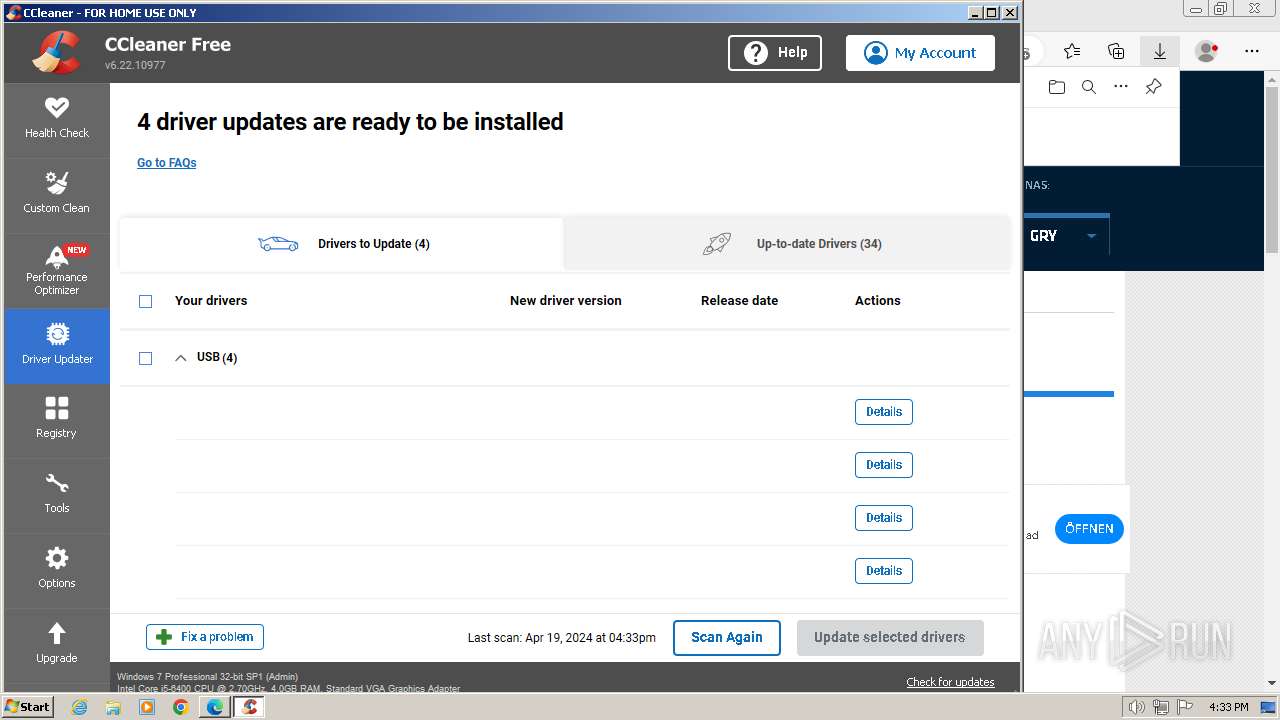Viewport: 1280px width, 720px height.
Task: Open more options in Edge downloads panel
Action: click(1121, 87)
